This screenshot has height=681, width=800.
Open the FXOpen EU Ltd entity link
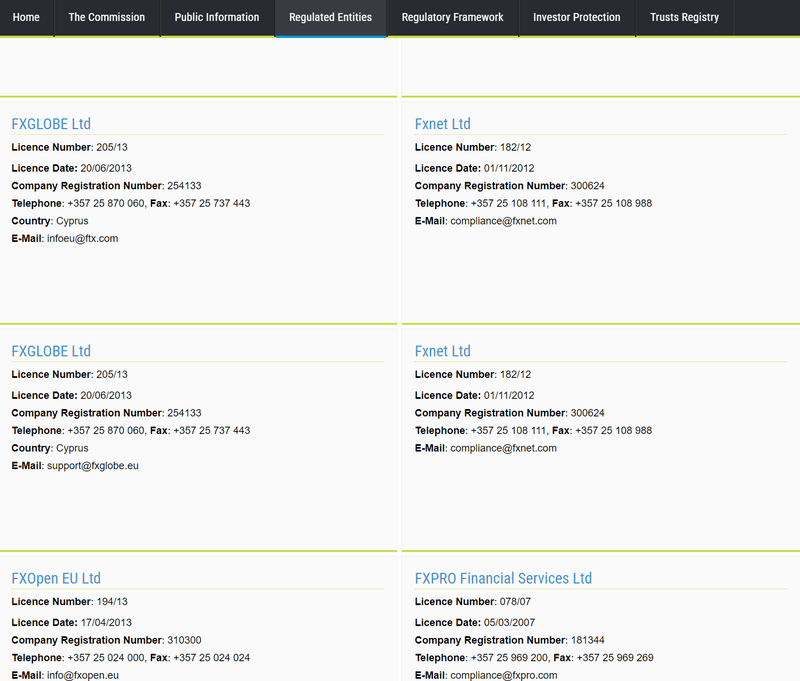(x=56, y=578)
